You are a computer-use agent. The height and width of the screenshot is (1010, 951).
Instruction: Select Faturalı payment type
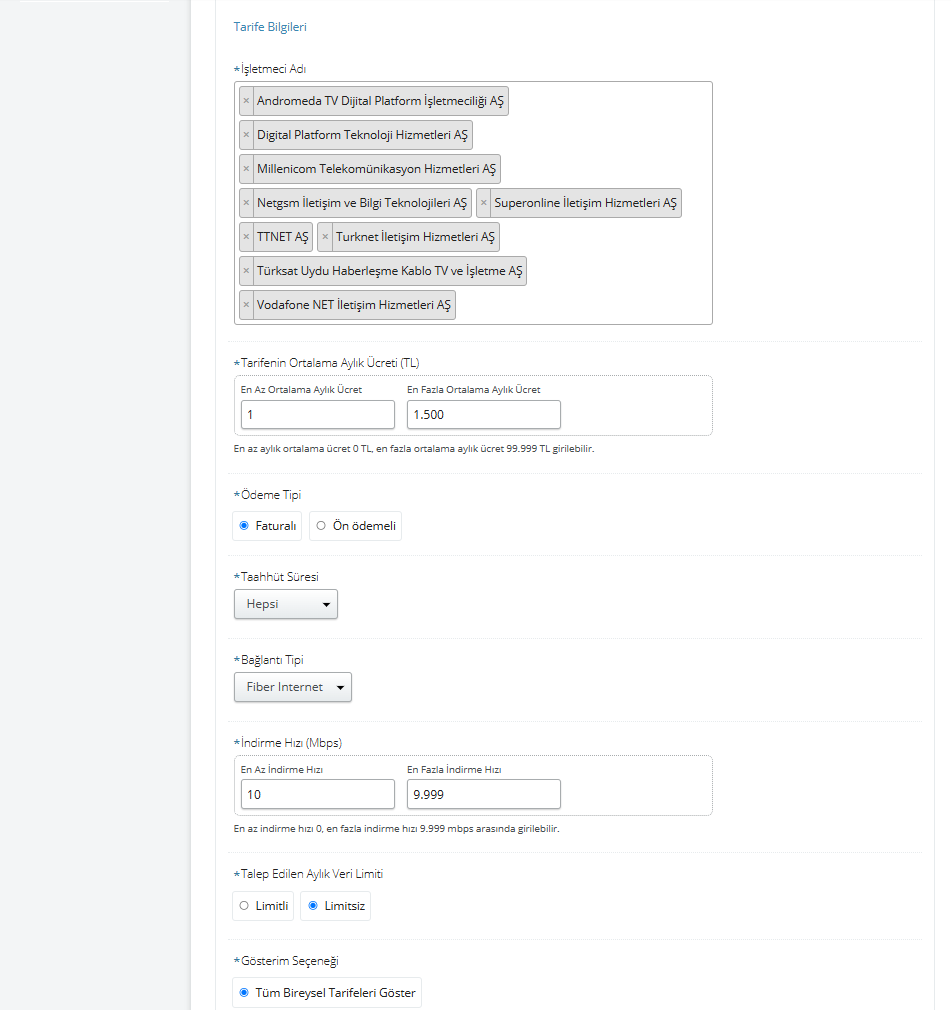[244, 526]
